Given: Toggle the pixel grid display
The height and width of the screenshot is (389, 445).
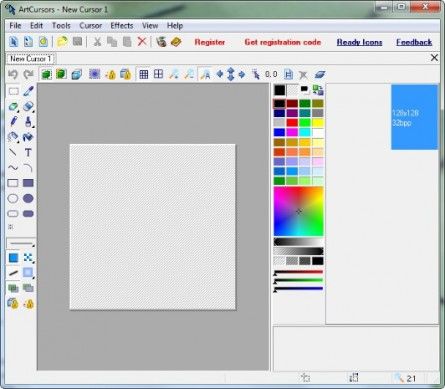Looking at the screenshot, I should point(144,74).
